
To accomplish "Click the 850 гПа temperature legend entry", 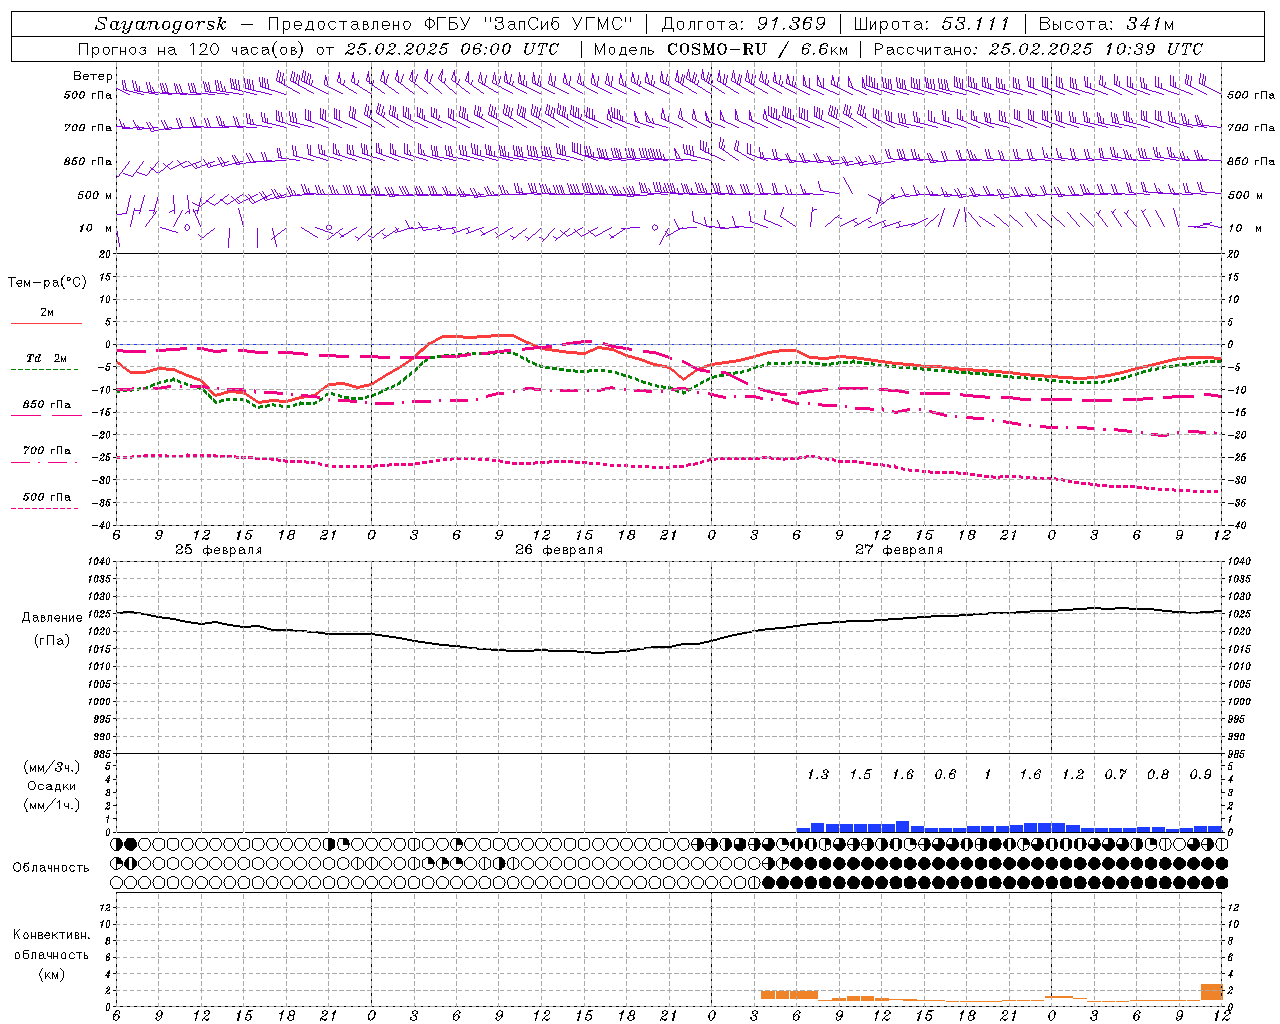I will point(46,405).
